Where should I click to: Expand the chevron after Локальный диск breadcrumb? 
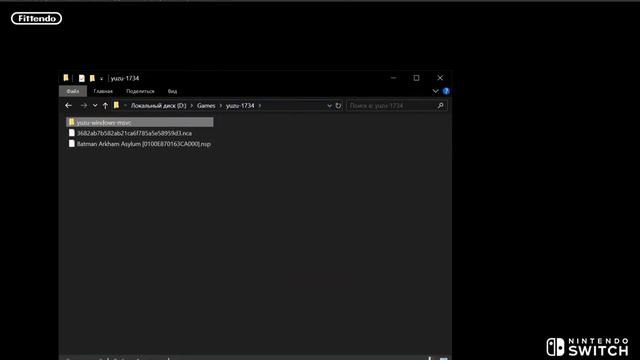pos(191,106)
